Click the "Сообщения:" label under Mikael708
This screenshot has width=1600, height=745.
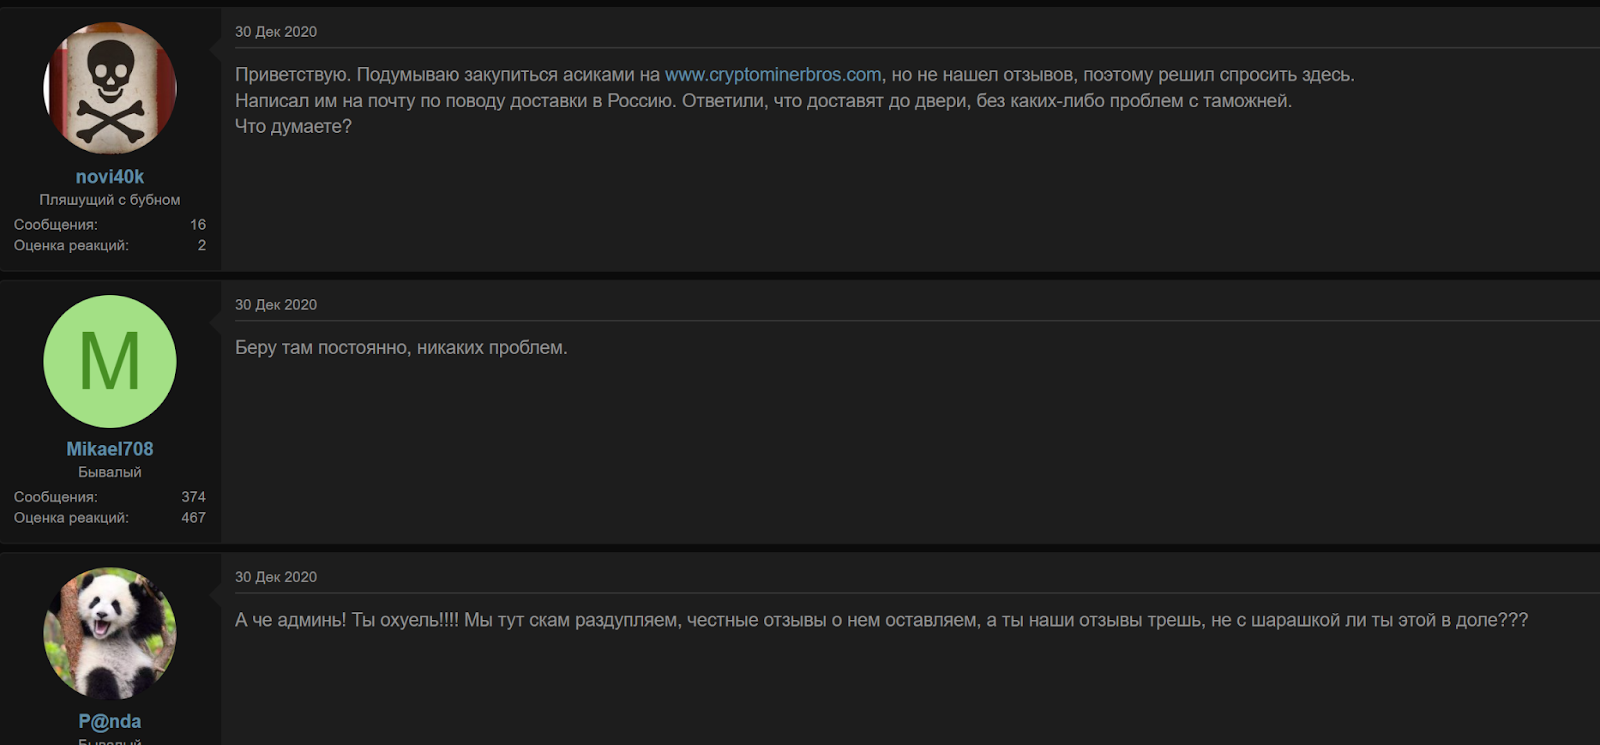[x=56, y=497]
